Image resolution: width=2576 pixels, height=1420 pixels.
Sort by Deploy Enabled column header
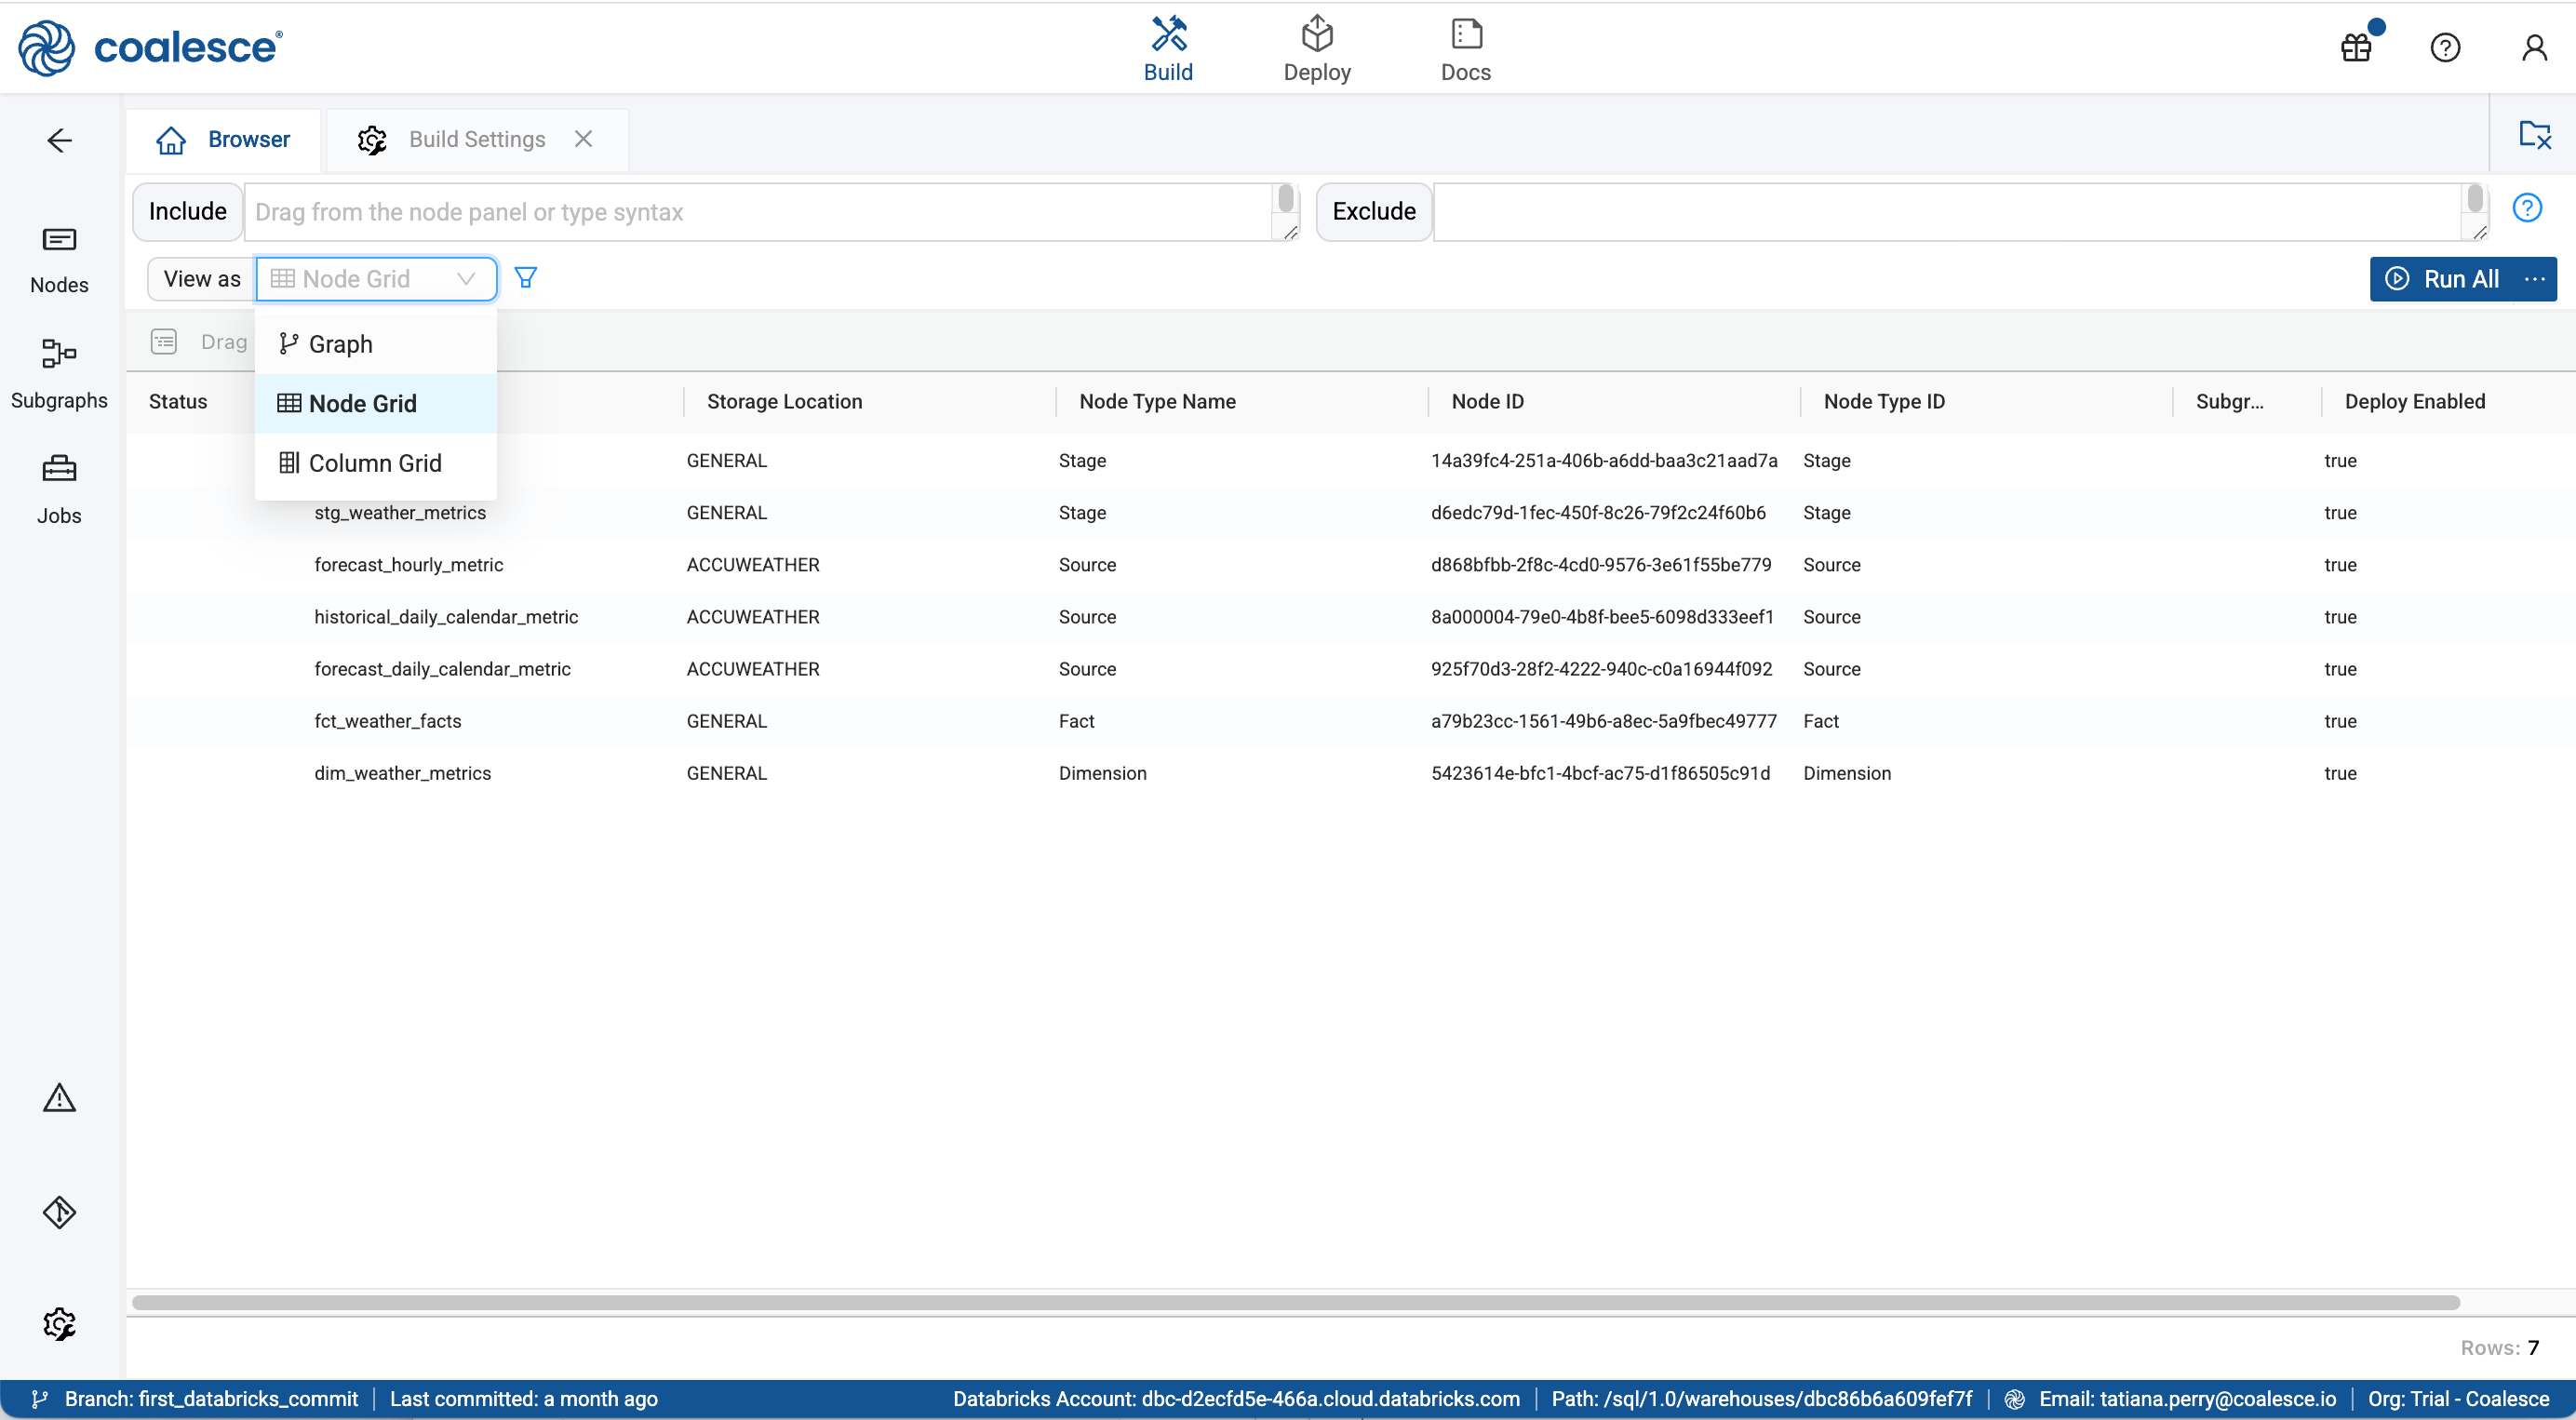[2414, 402]
